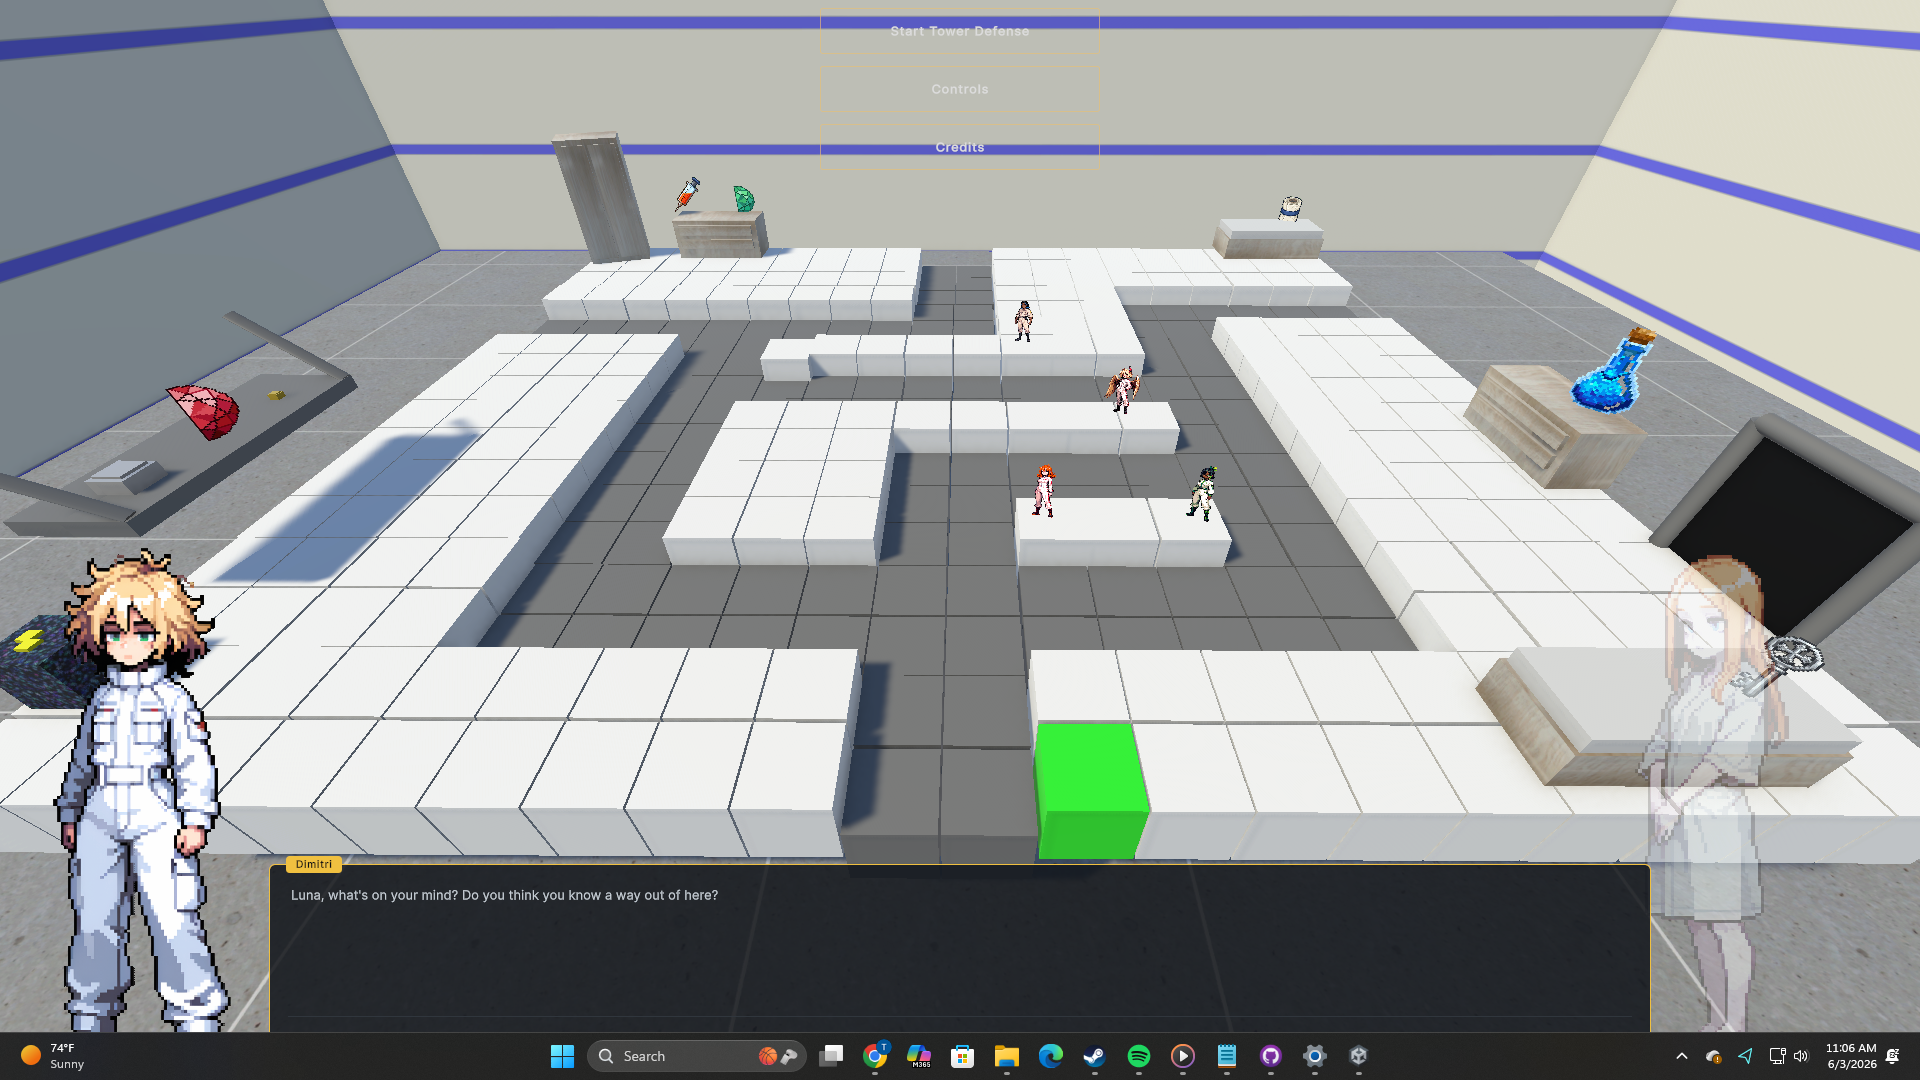Advance the dialogue text about Luna
Image resolution: width=1920 pixels, height=1080 pixels.
coord(504,895)
